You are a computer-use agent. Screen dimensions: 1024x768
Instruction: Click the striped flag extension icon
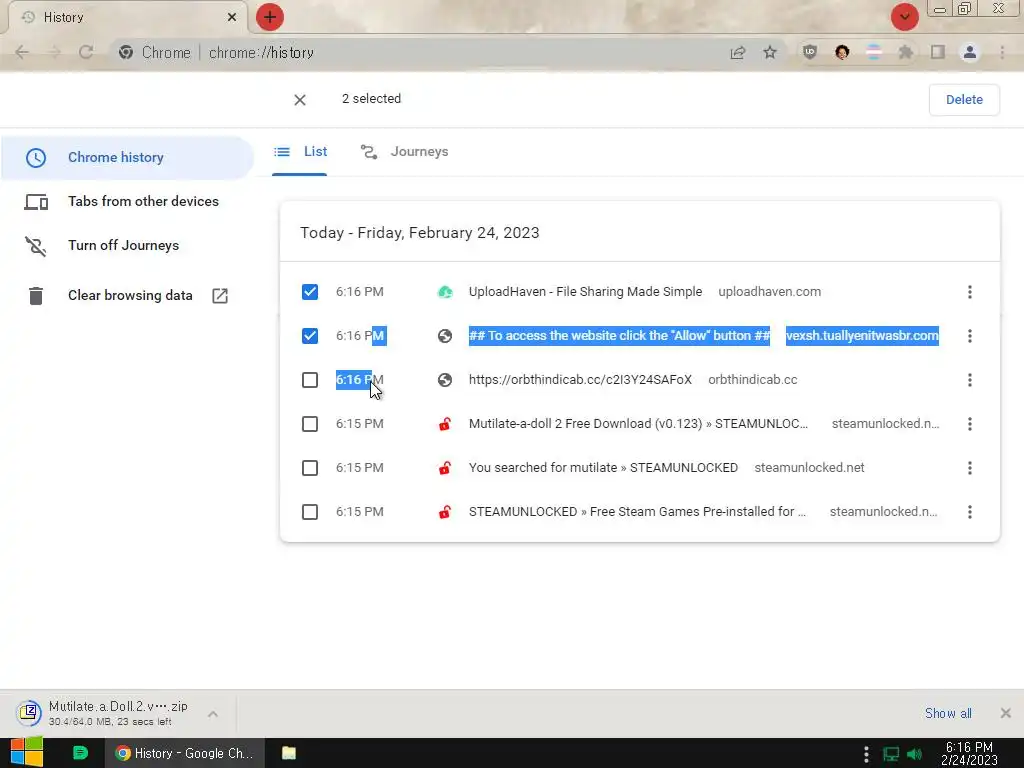tap(873, 52)
